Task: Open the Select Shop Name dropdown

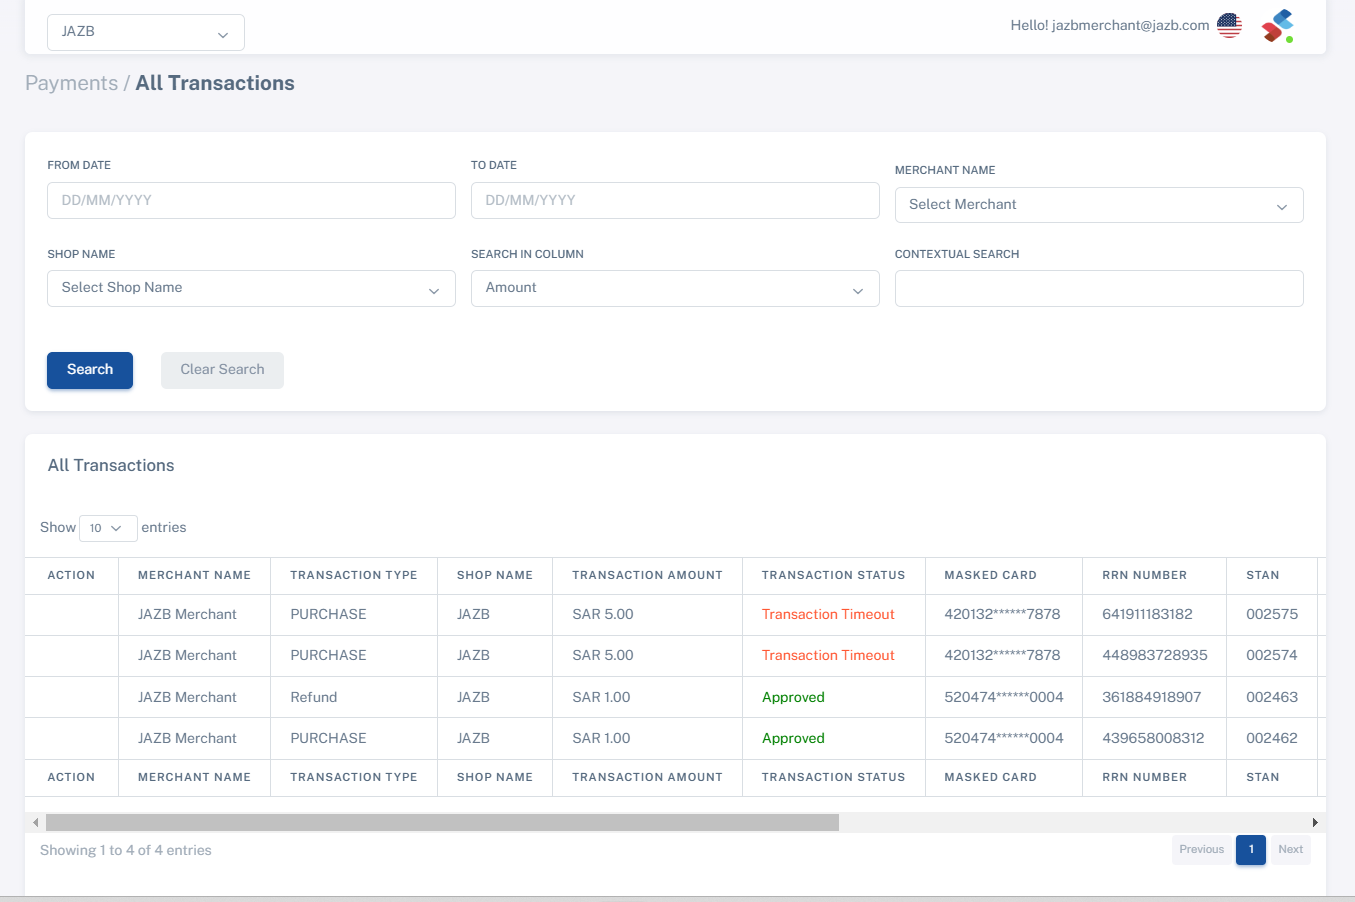Action: (251, 288)
